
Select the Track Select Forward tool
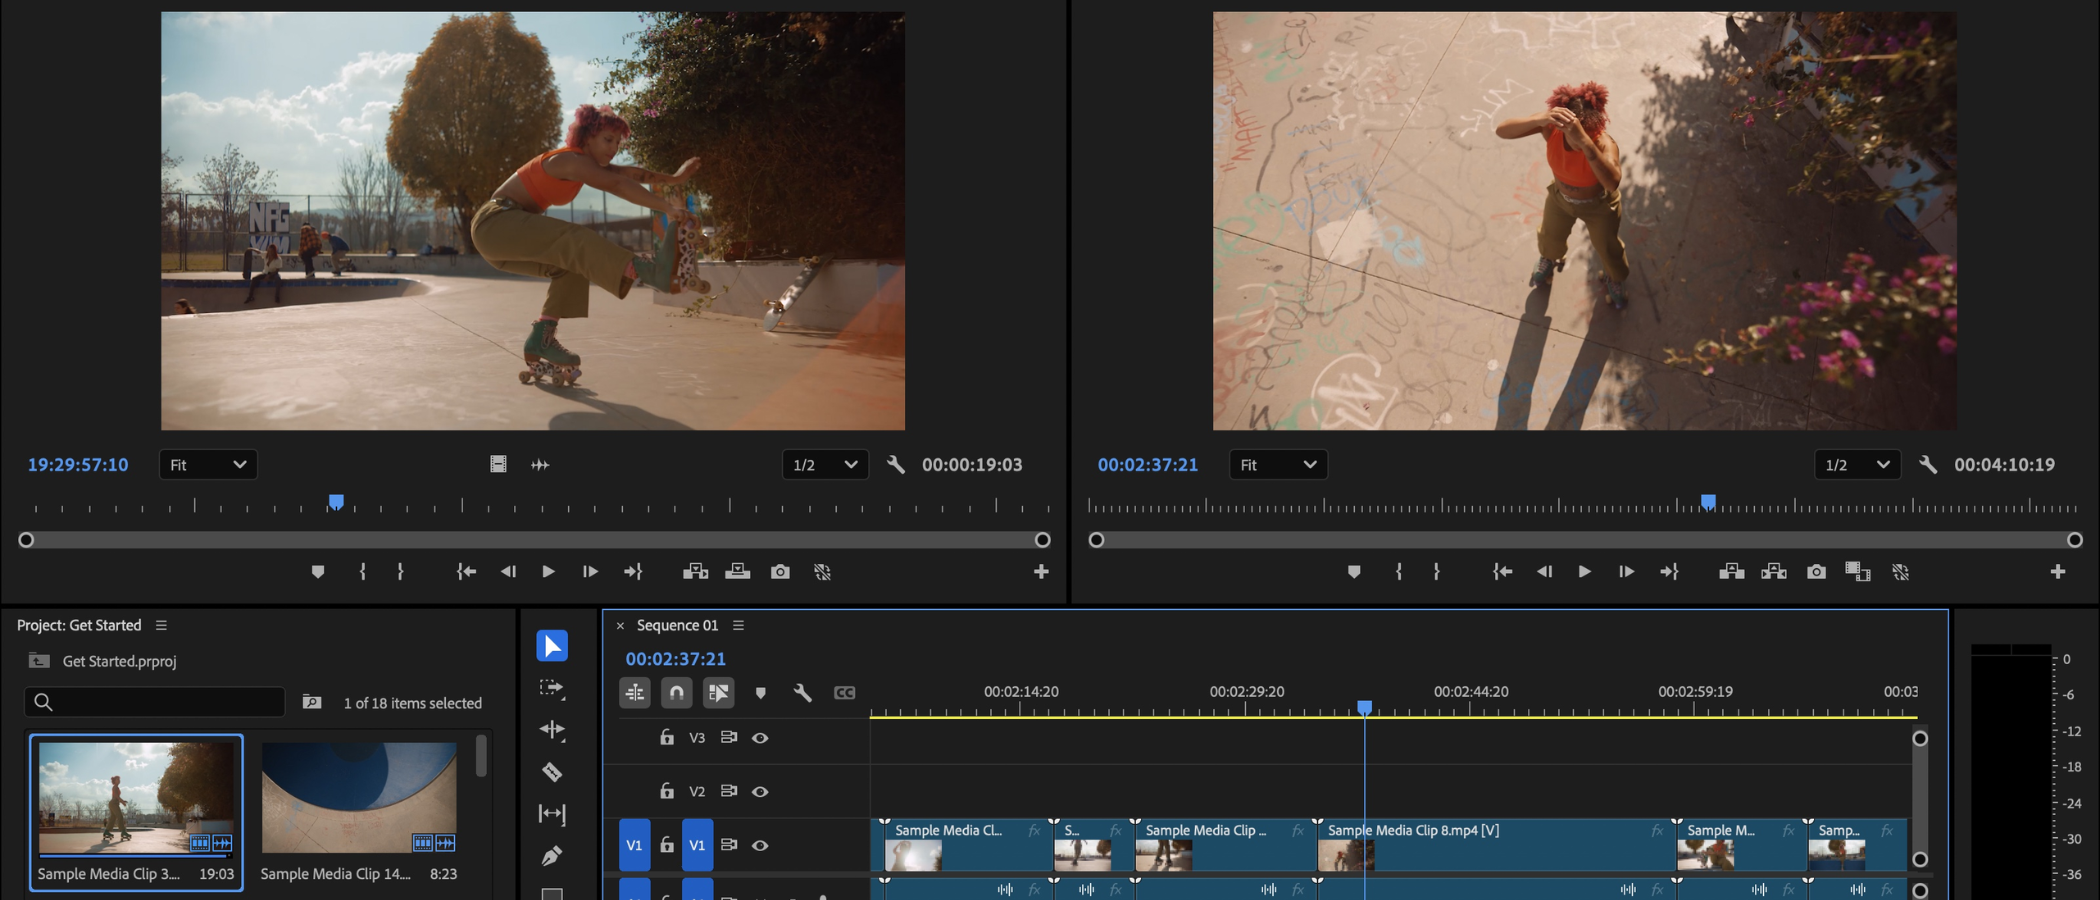(552, 688)
